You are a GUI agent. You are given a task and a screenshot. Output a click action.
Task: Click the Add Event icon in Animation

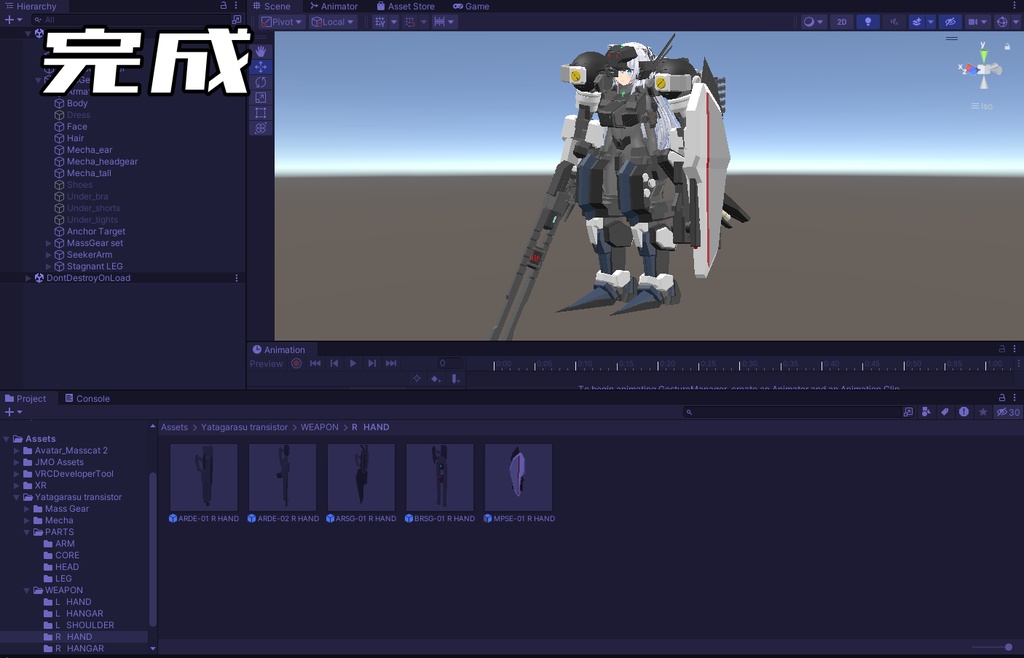click(x=456, y=379)
